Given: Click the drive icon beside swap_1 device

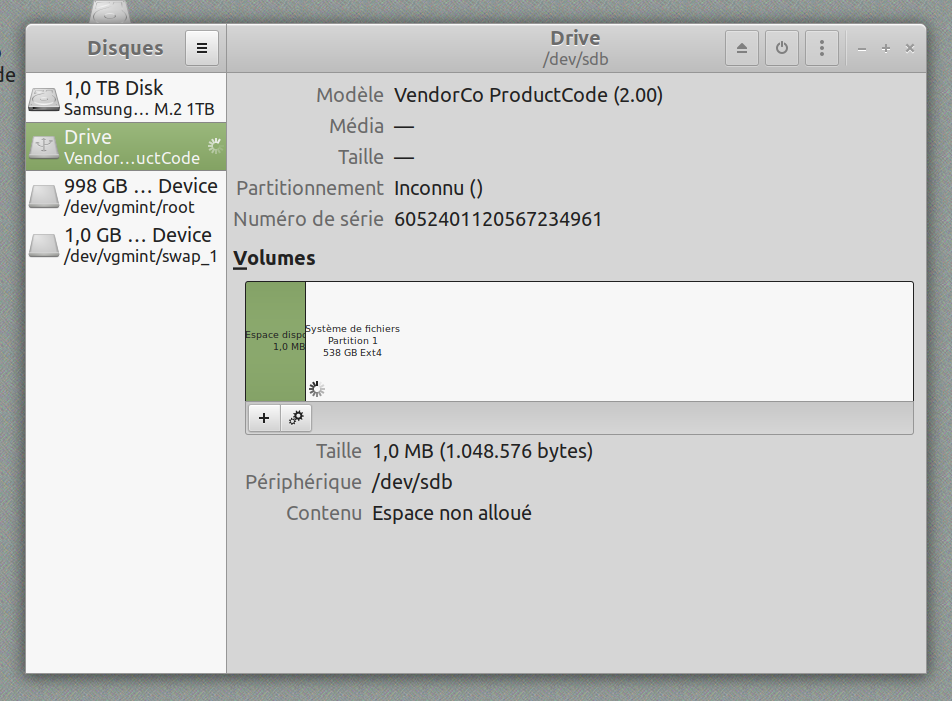Looking at the screenshot, I should [44, 245].
